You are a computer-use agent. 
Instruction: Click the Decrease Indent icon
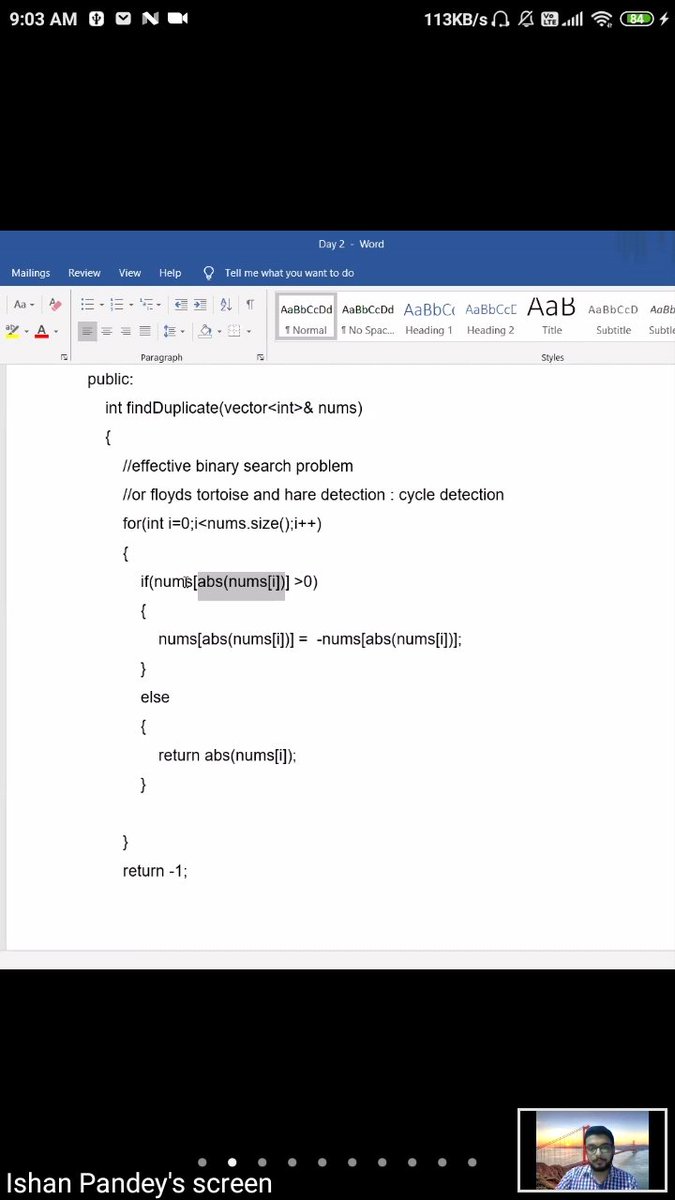pos(181,304)
